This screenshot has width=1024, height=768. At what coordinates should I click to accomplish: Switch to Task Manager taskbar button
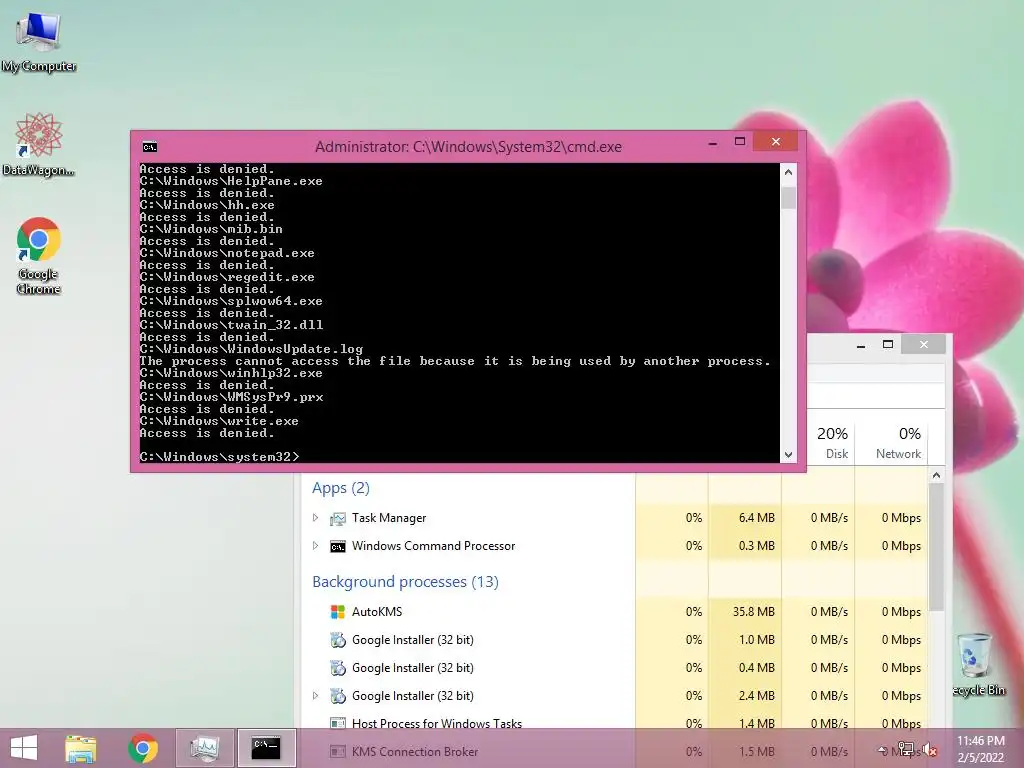tap(204, 748)
